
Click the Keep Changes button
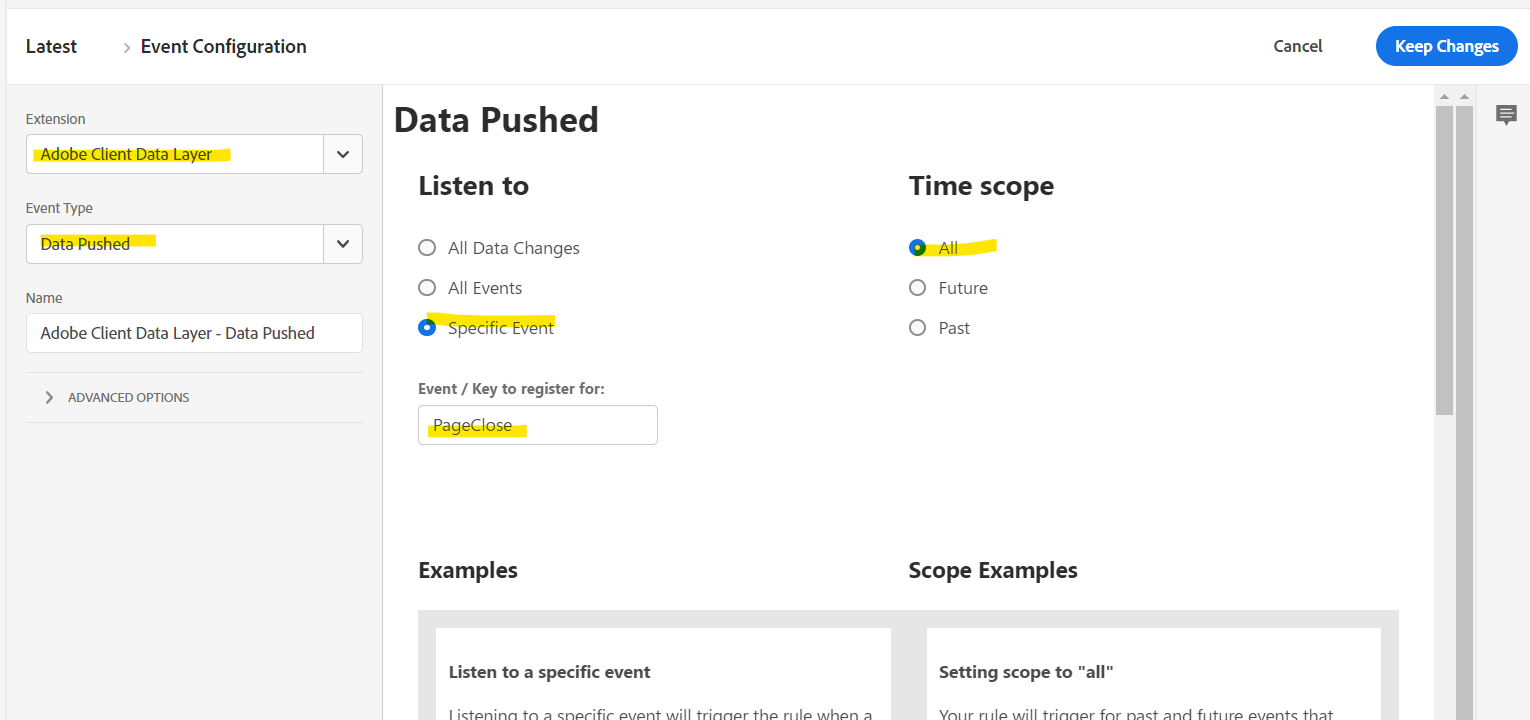point(1446,46)
